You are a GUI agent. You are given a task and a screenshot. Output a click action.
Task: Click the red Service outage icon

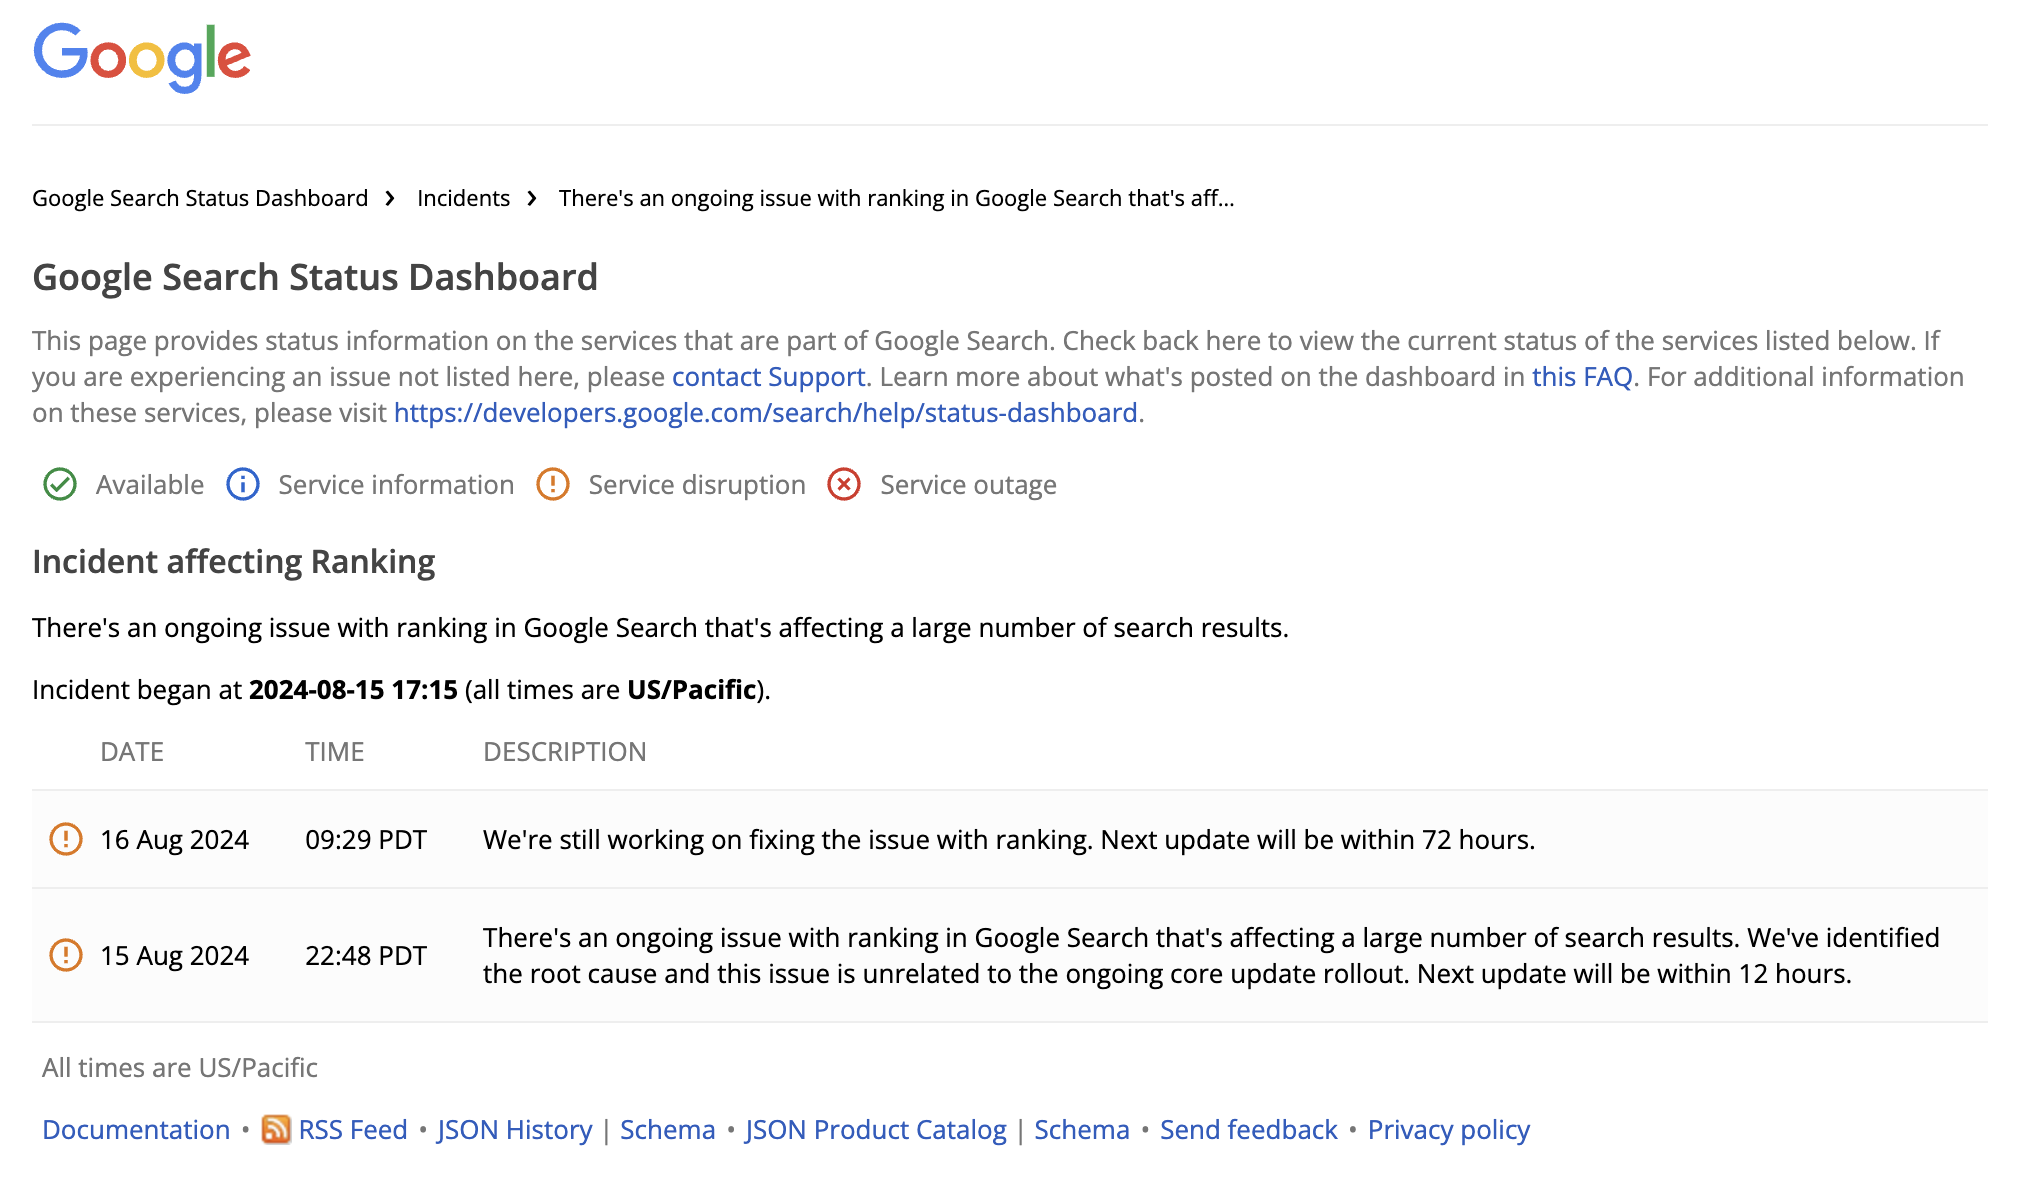(844, 485)
